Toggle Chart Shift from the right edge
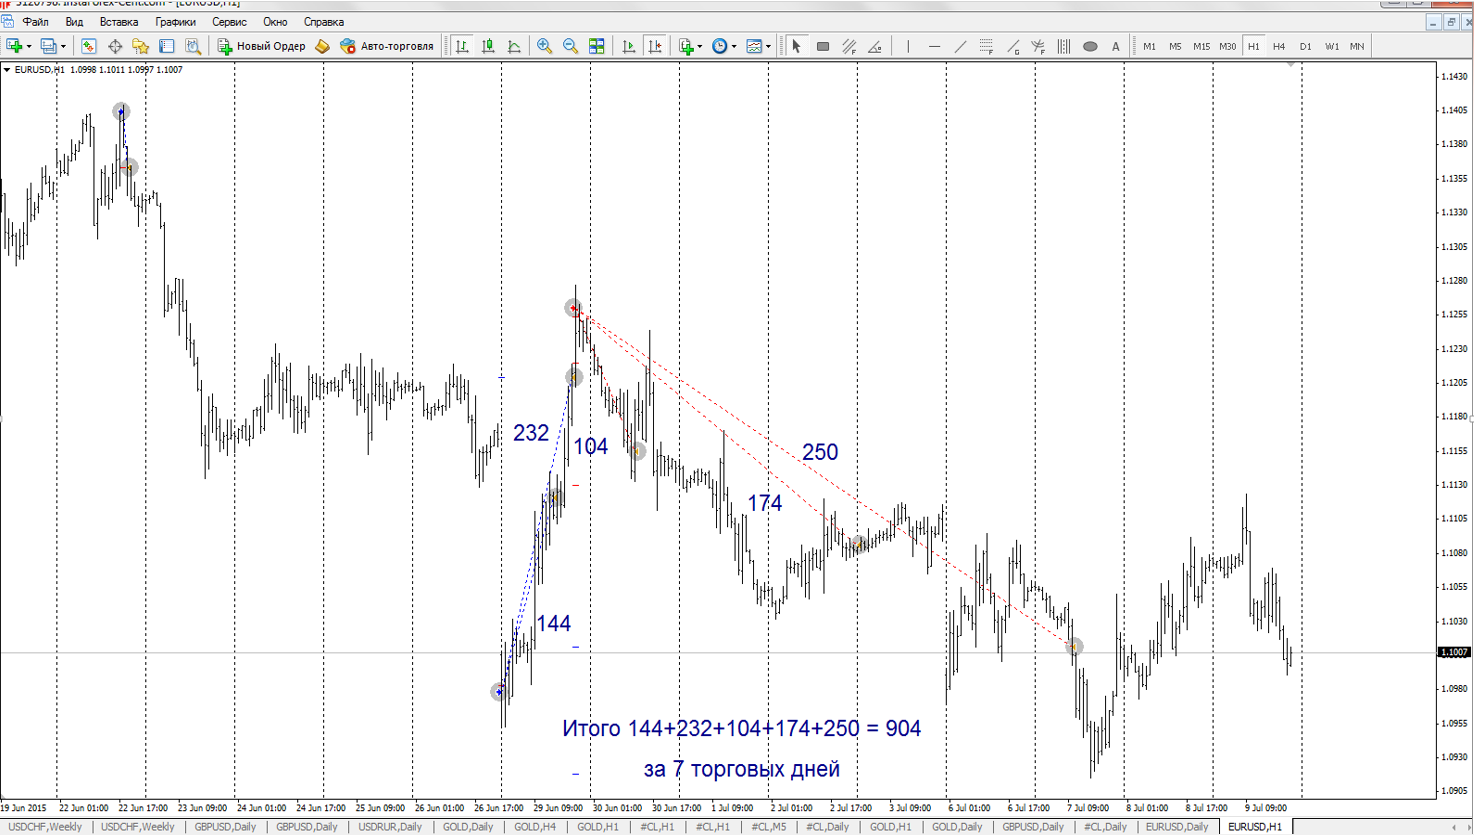 click(655, 46)
